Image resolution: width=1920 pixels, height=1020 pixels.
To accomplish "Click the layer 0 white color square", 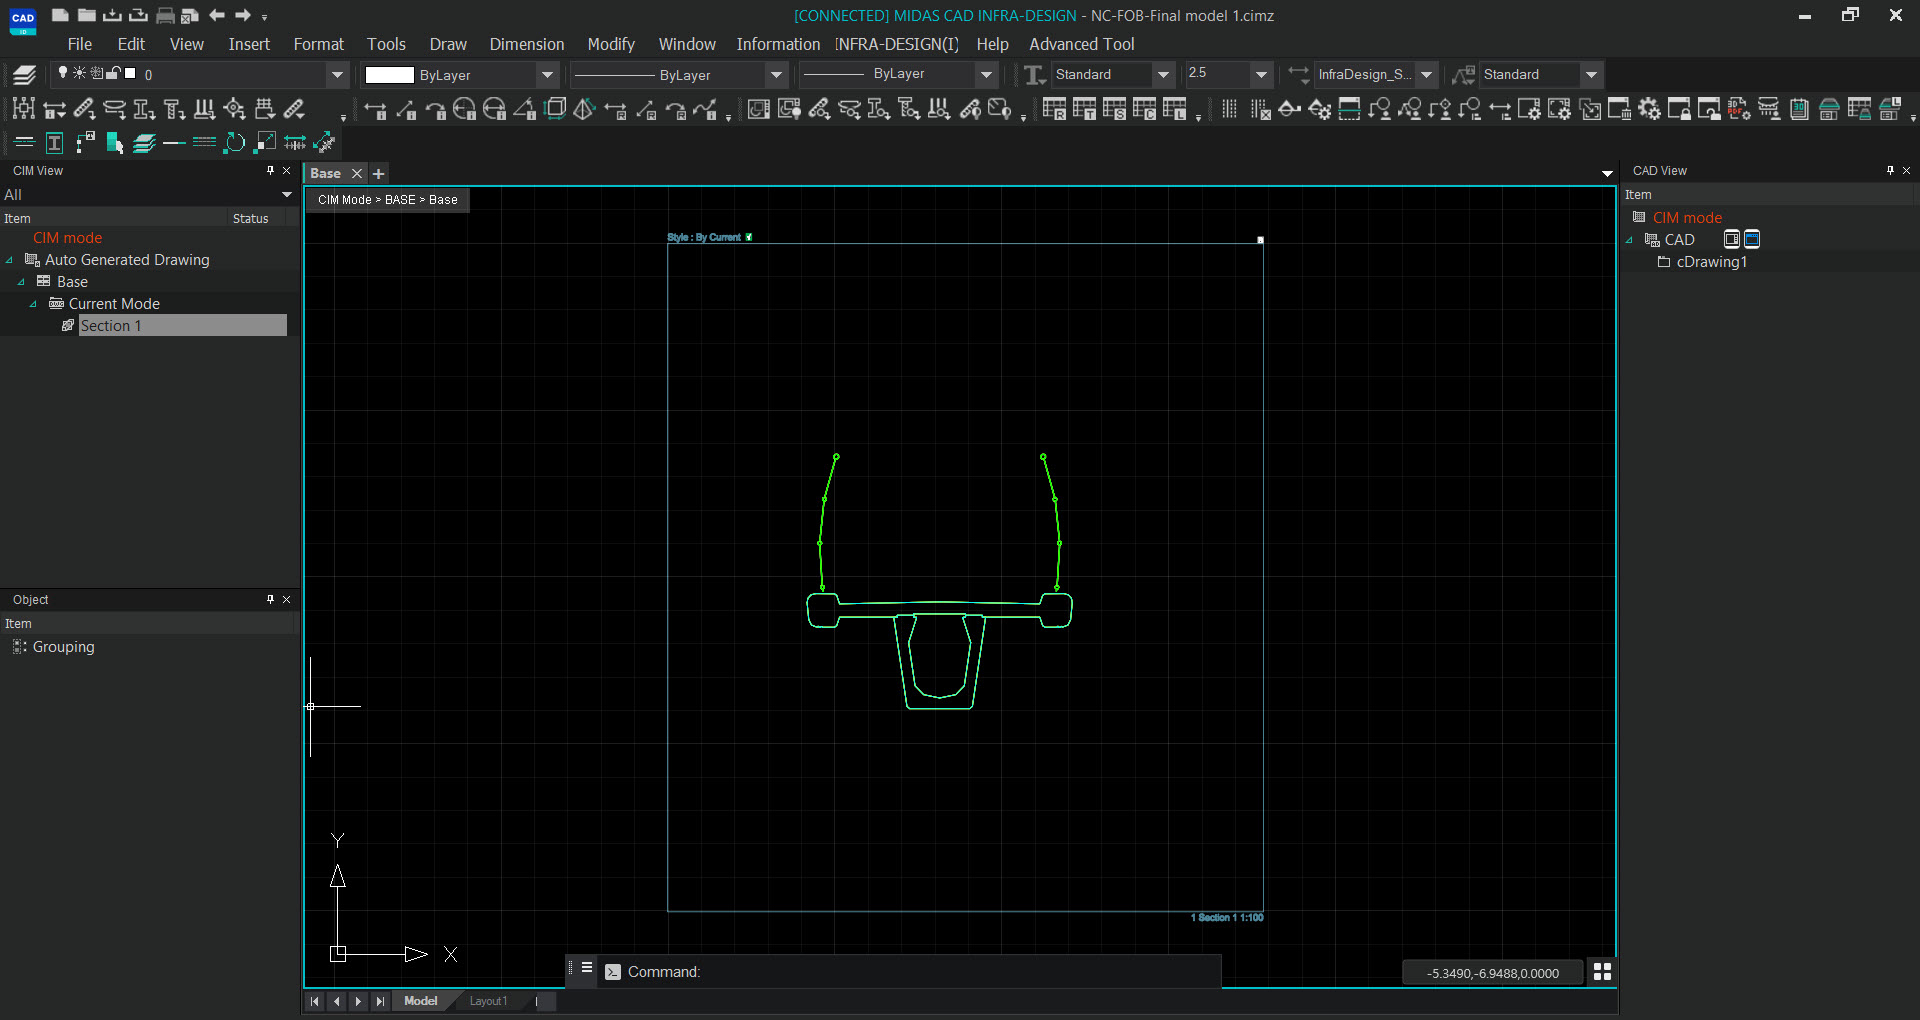I will (x=130, y=72).
